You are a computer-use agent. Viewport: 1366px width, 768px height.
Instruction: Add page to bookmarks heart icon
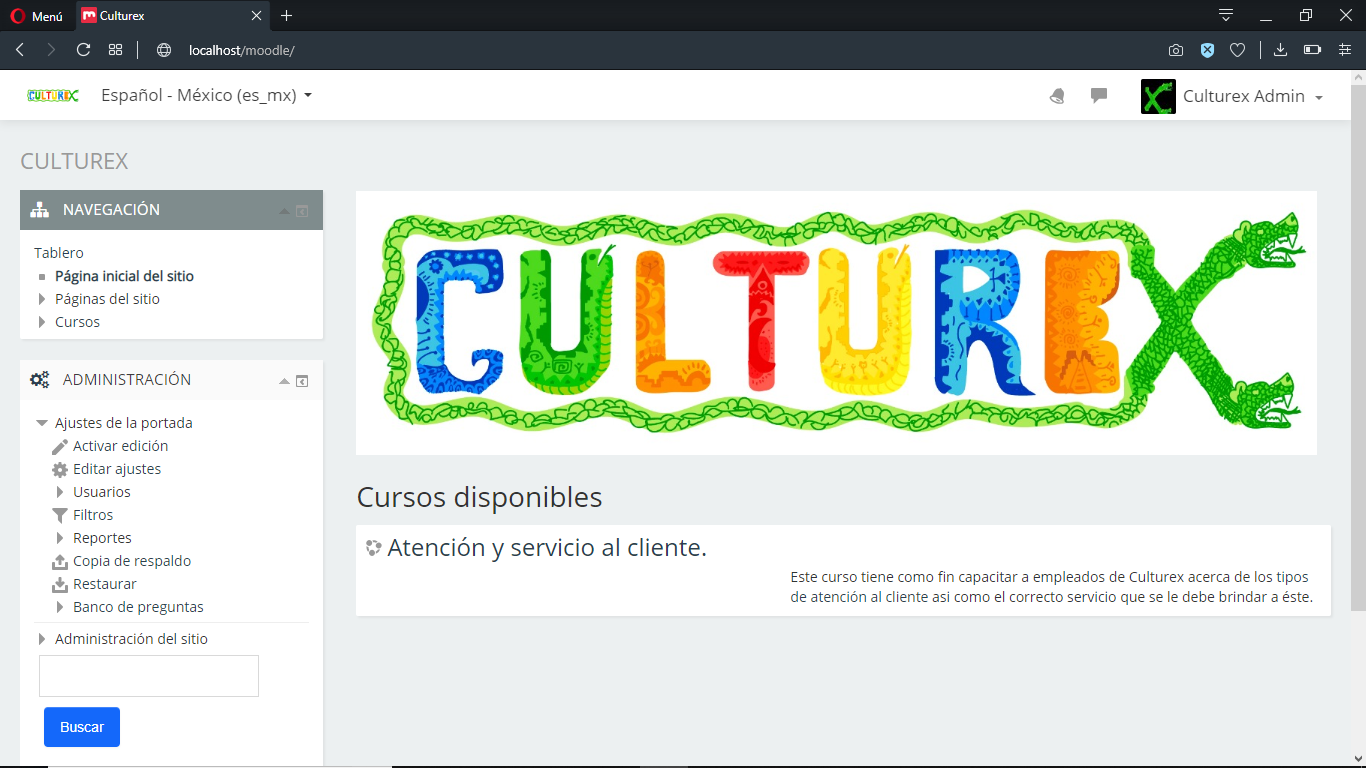(x=1237, y=50)
